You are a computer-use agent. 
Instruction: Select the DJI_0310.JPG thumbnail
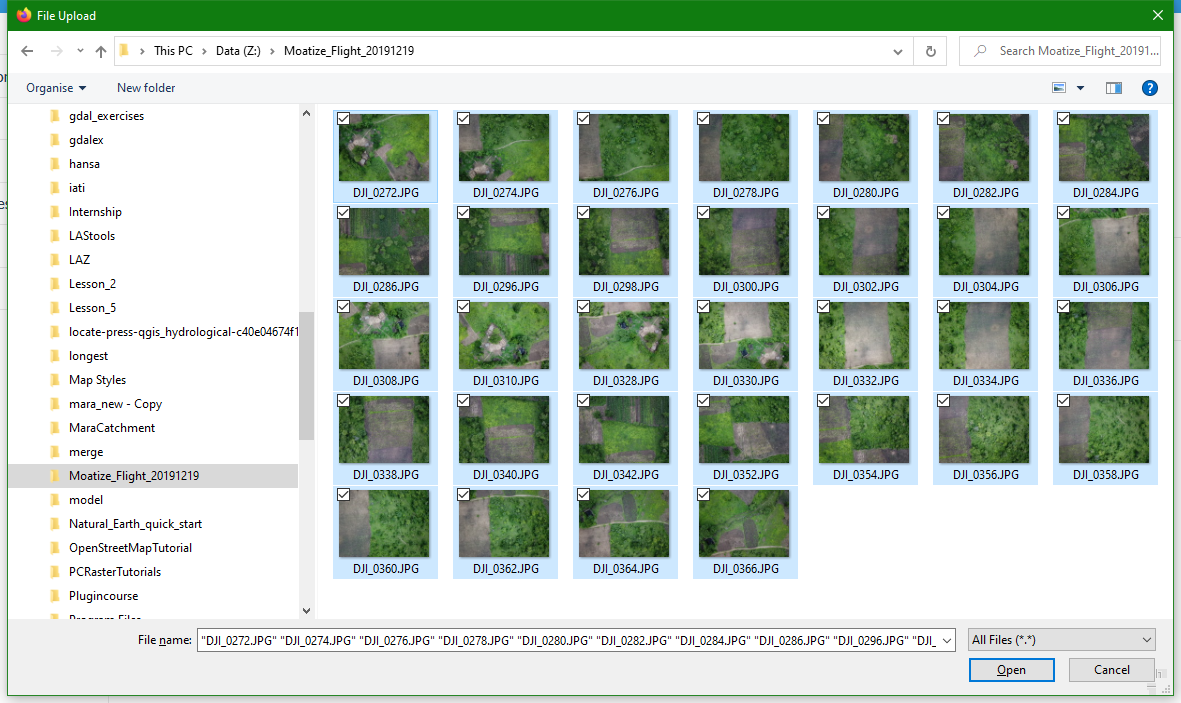click(x=504, y=335)
